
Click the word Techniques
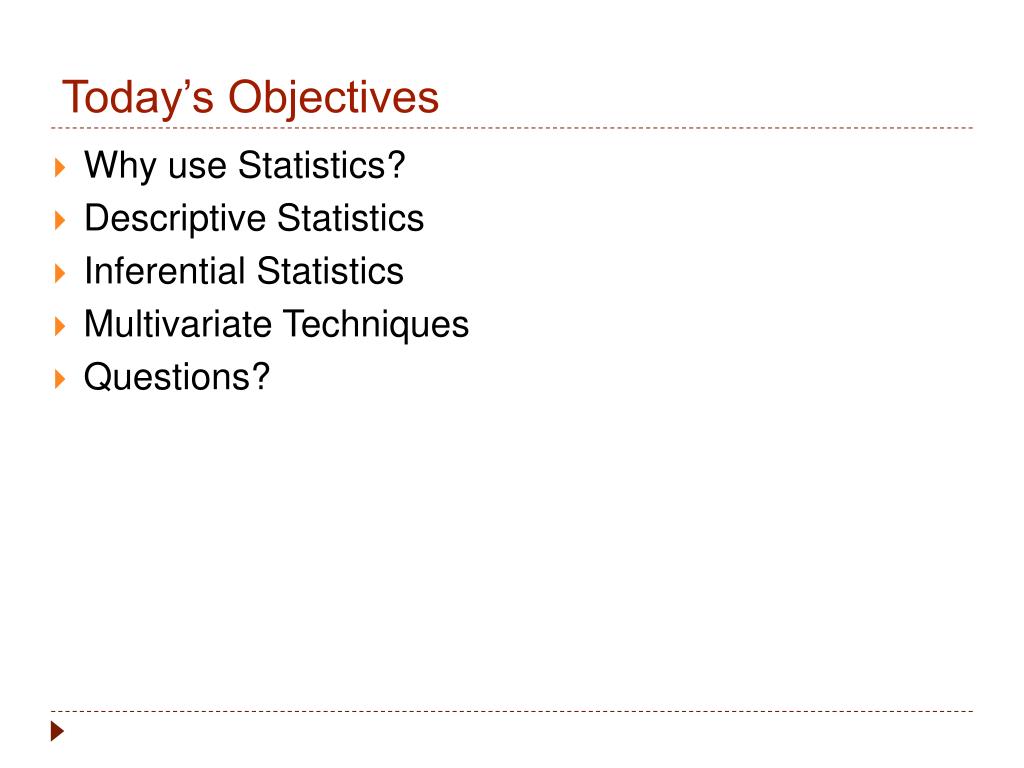coord(376,325)
